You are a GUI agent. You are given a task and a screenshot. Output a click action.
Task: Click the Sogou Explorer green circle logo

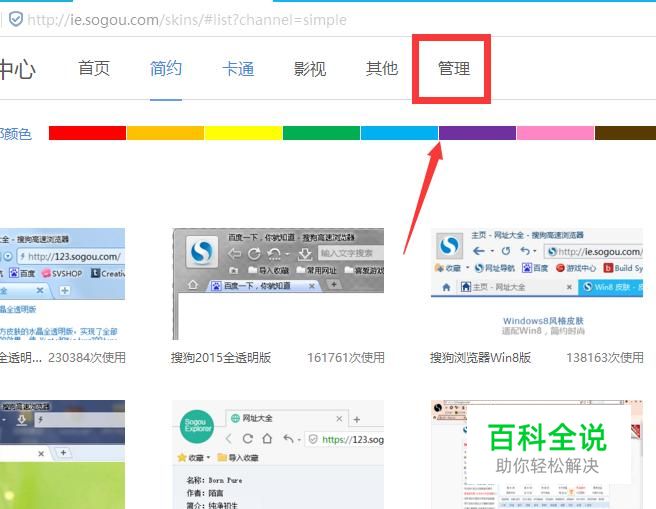tap(197, 426)
